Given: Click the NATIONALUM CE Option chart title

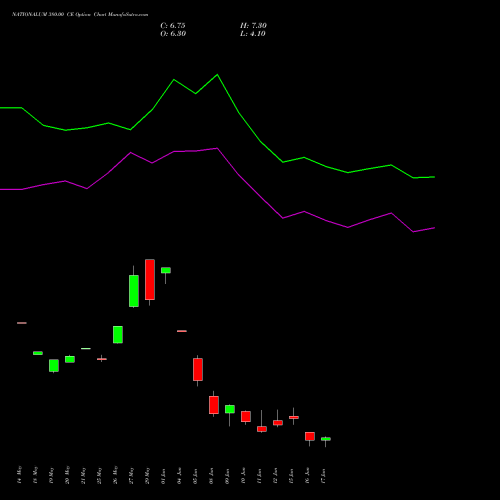Looking at the screenshot, I should pos(80,15).
